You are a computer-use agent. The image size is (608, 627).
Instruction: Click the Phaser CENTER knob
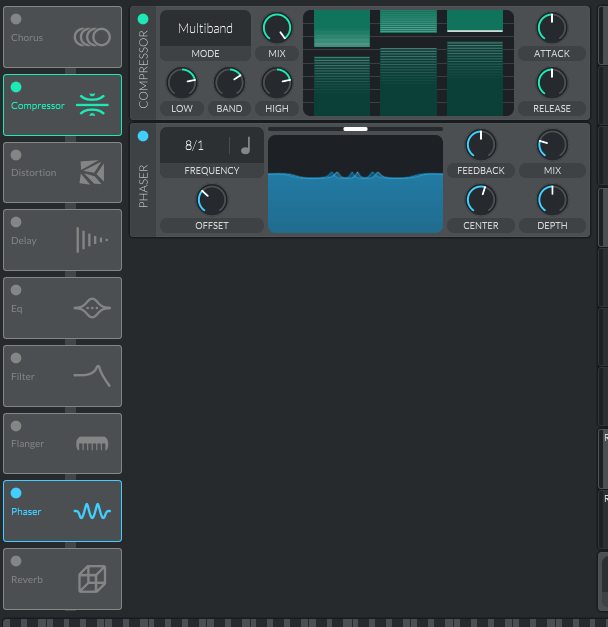coord(481,200)
